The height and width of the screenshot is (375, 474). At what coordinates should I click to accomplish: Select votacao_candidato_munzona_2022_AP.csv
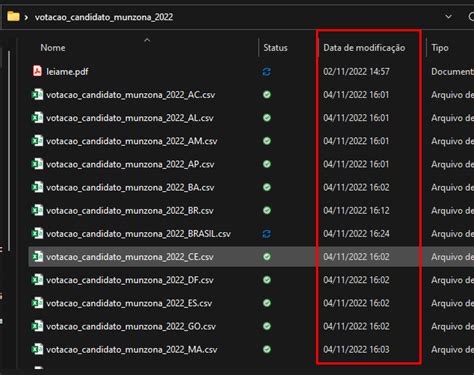pyautogui.click(x=130, y=164)
